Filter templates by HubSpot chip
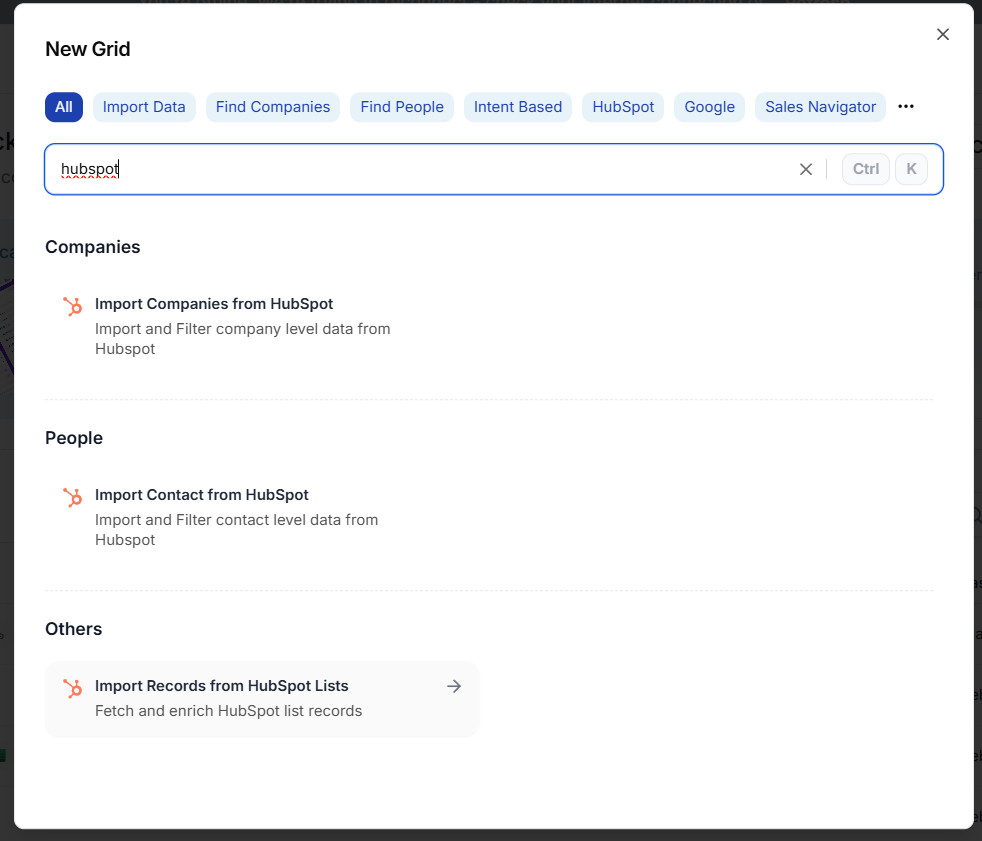 point(623,107)
